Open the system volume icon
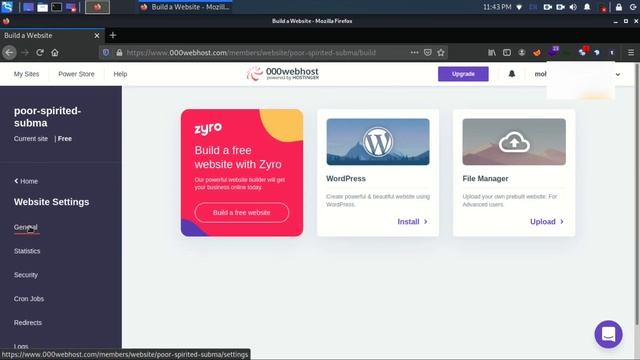Viewport: 640px width, 360px height. point(573,7)
